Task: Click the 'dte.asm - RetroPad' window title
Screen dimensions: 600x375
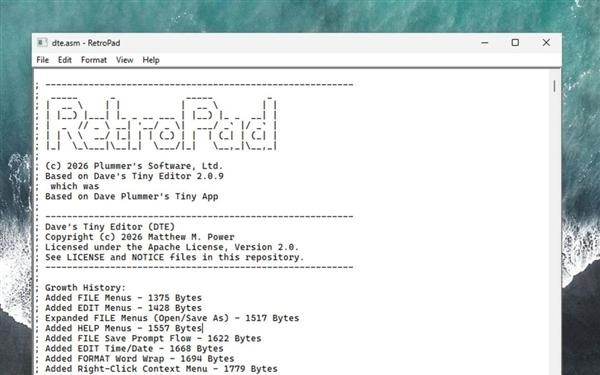Action: 86,43
